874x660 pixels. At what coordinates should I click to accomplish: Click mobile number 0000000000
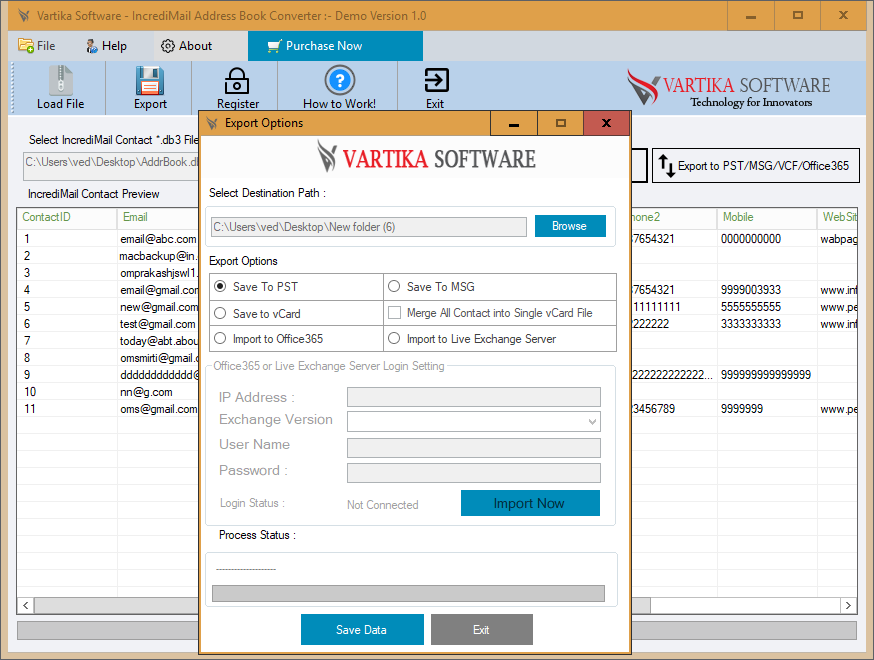click(767, 239)
